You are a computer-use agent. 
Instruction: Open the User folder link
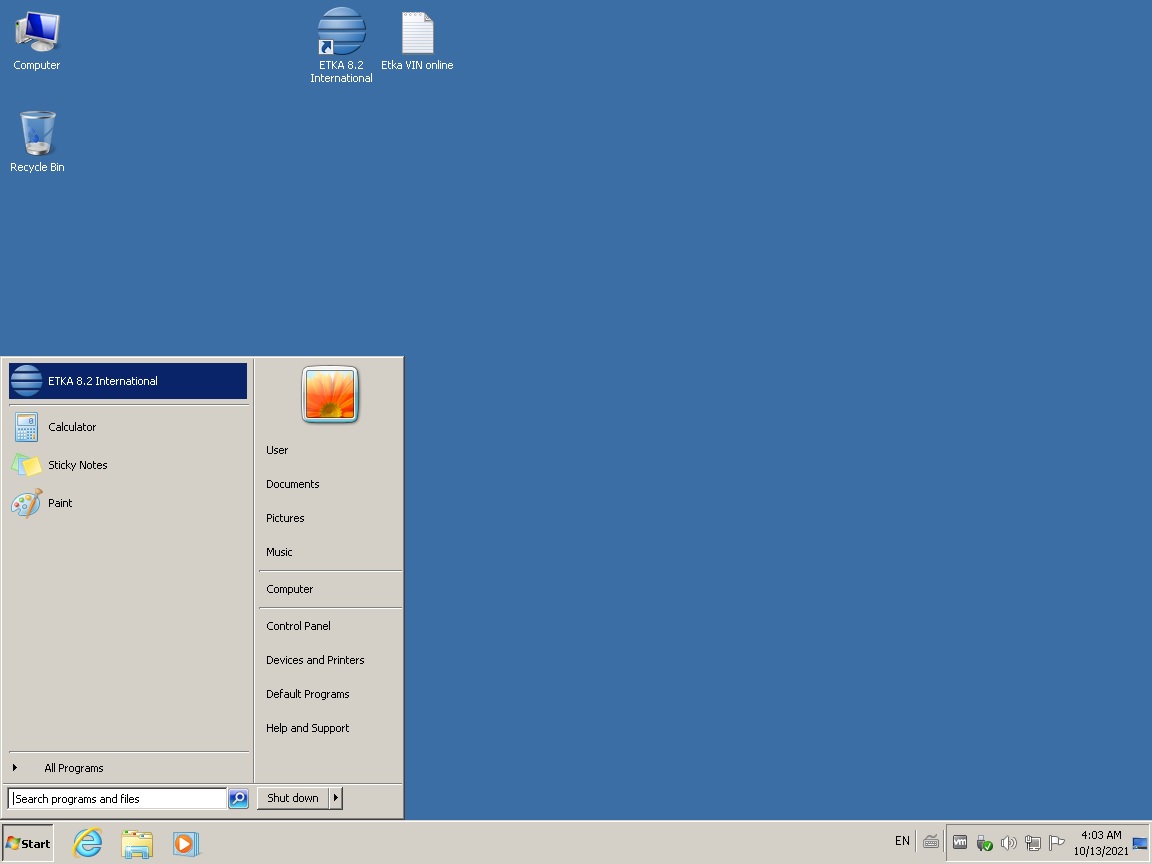277,450
